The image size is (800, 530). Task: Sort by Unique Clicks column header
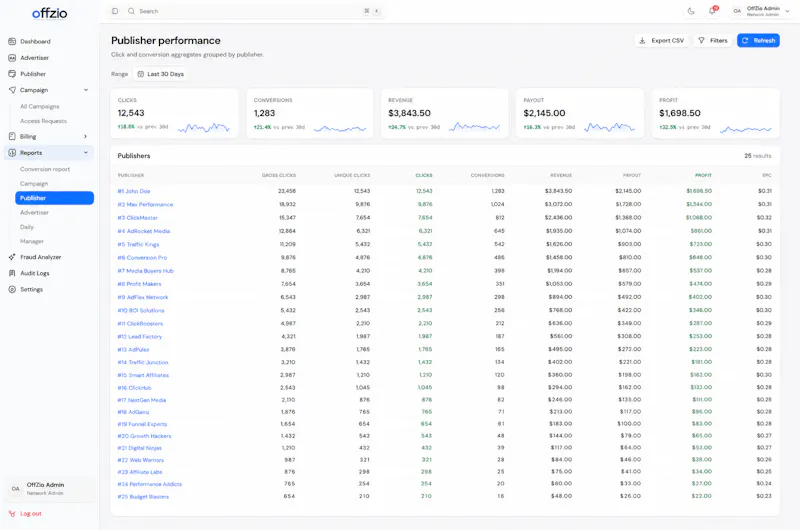352,175
